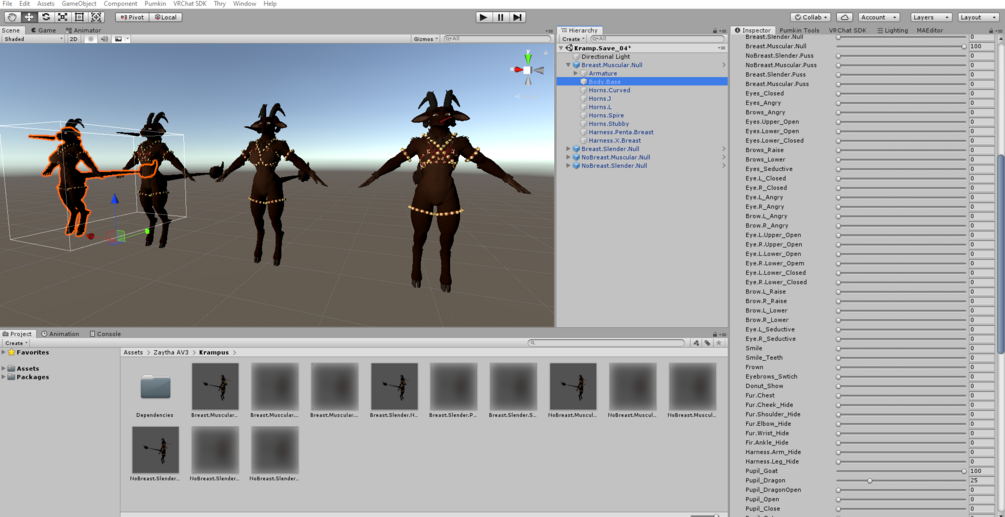This screenshot has width=1005, height=517.
Task: Click the Breast.Muscular.Null blendshape slider
Action: [901, 46]
